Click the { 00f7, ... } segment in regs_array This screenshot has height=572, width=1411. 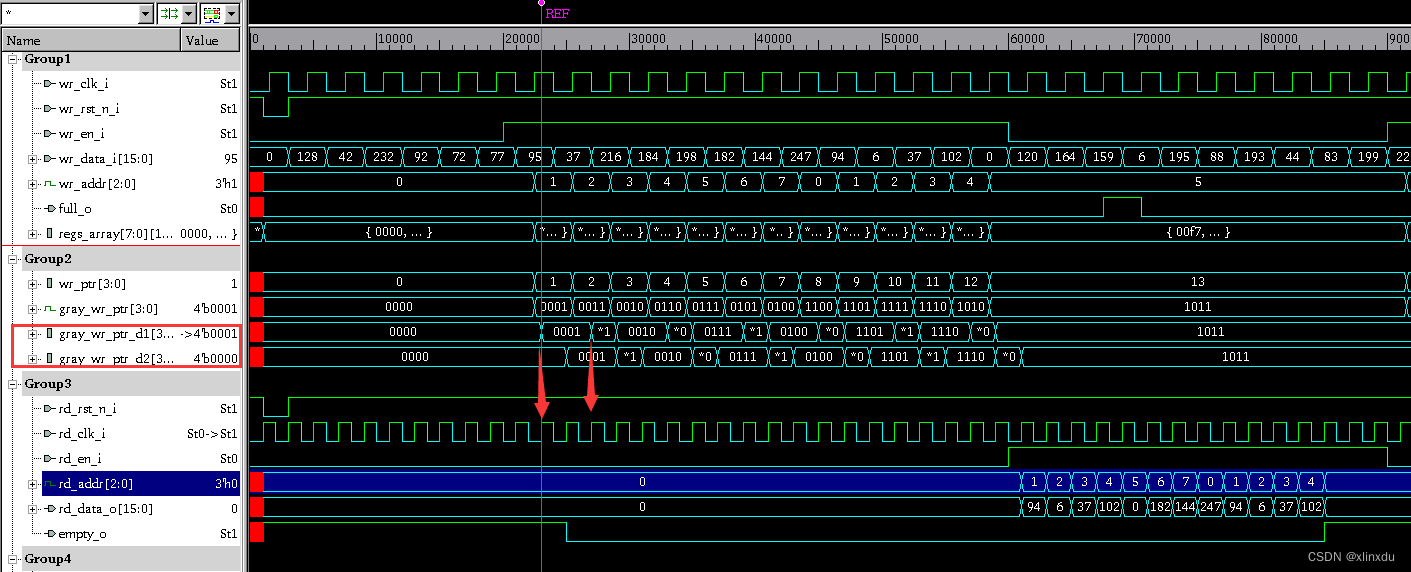(x=1198, y=232)
